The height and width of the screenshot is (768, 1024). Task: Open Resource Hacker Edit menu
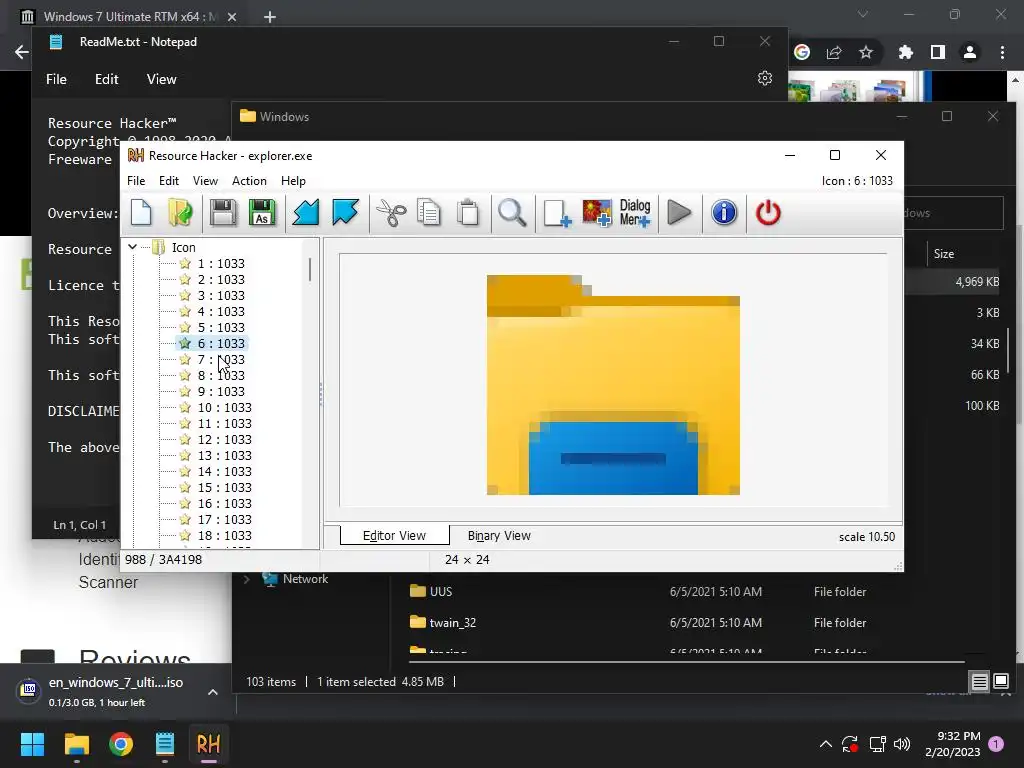tap(168, 181)
